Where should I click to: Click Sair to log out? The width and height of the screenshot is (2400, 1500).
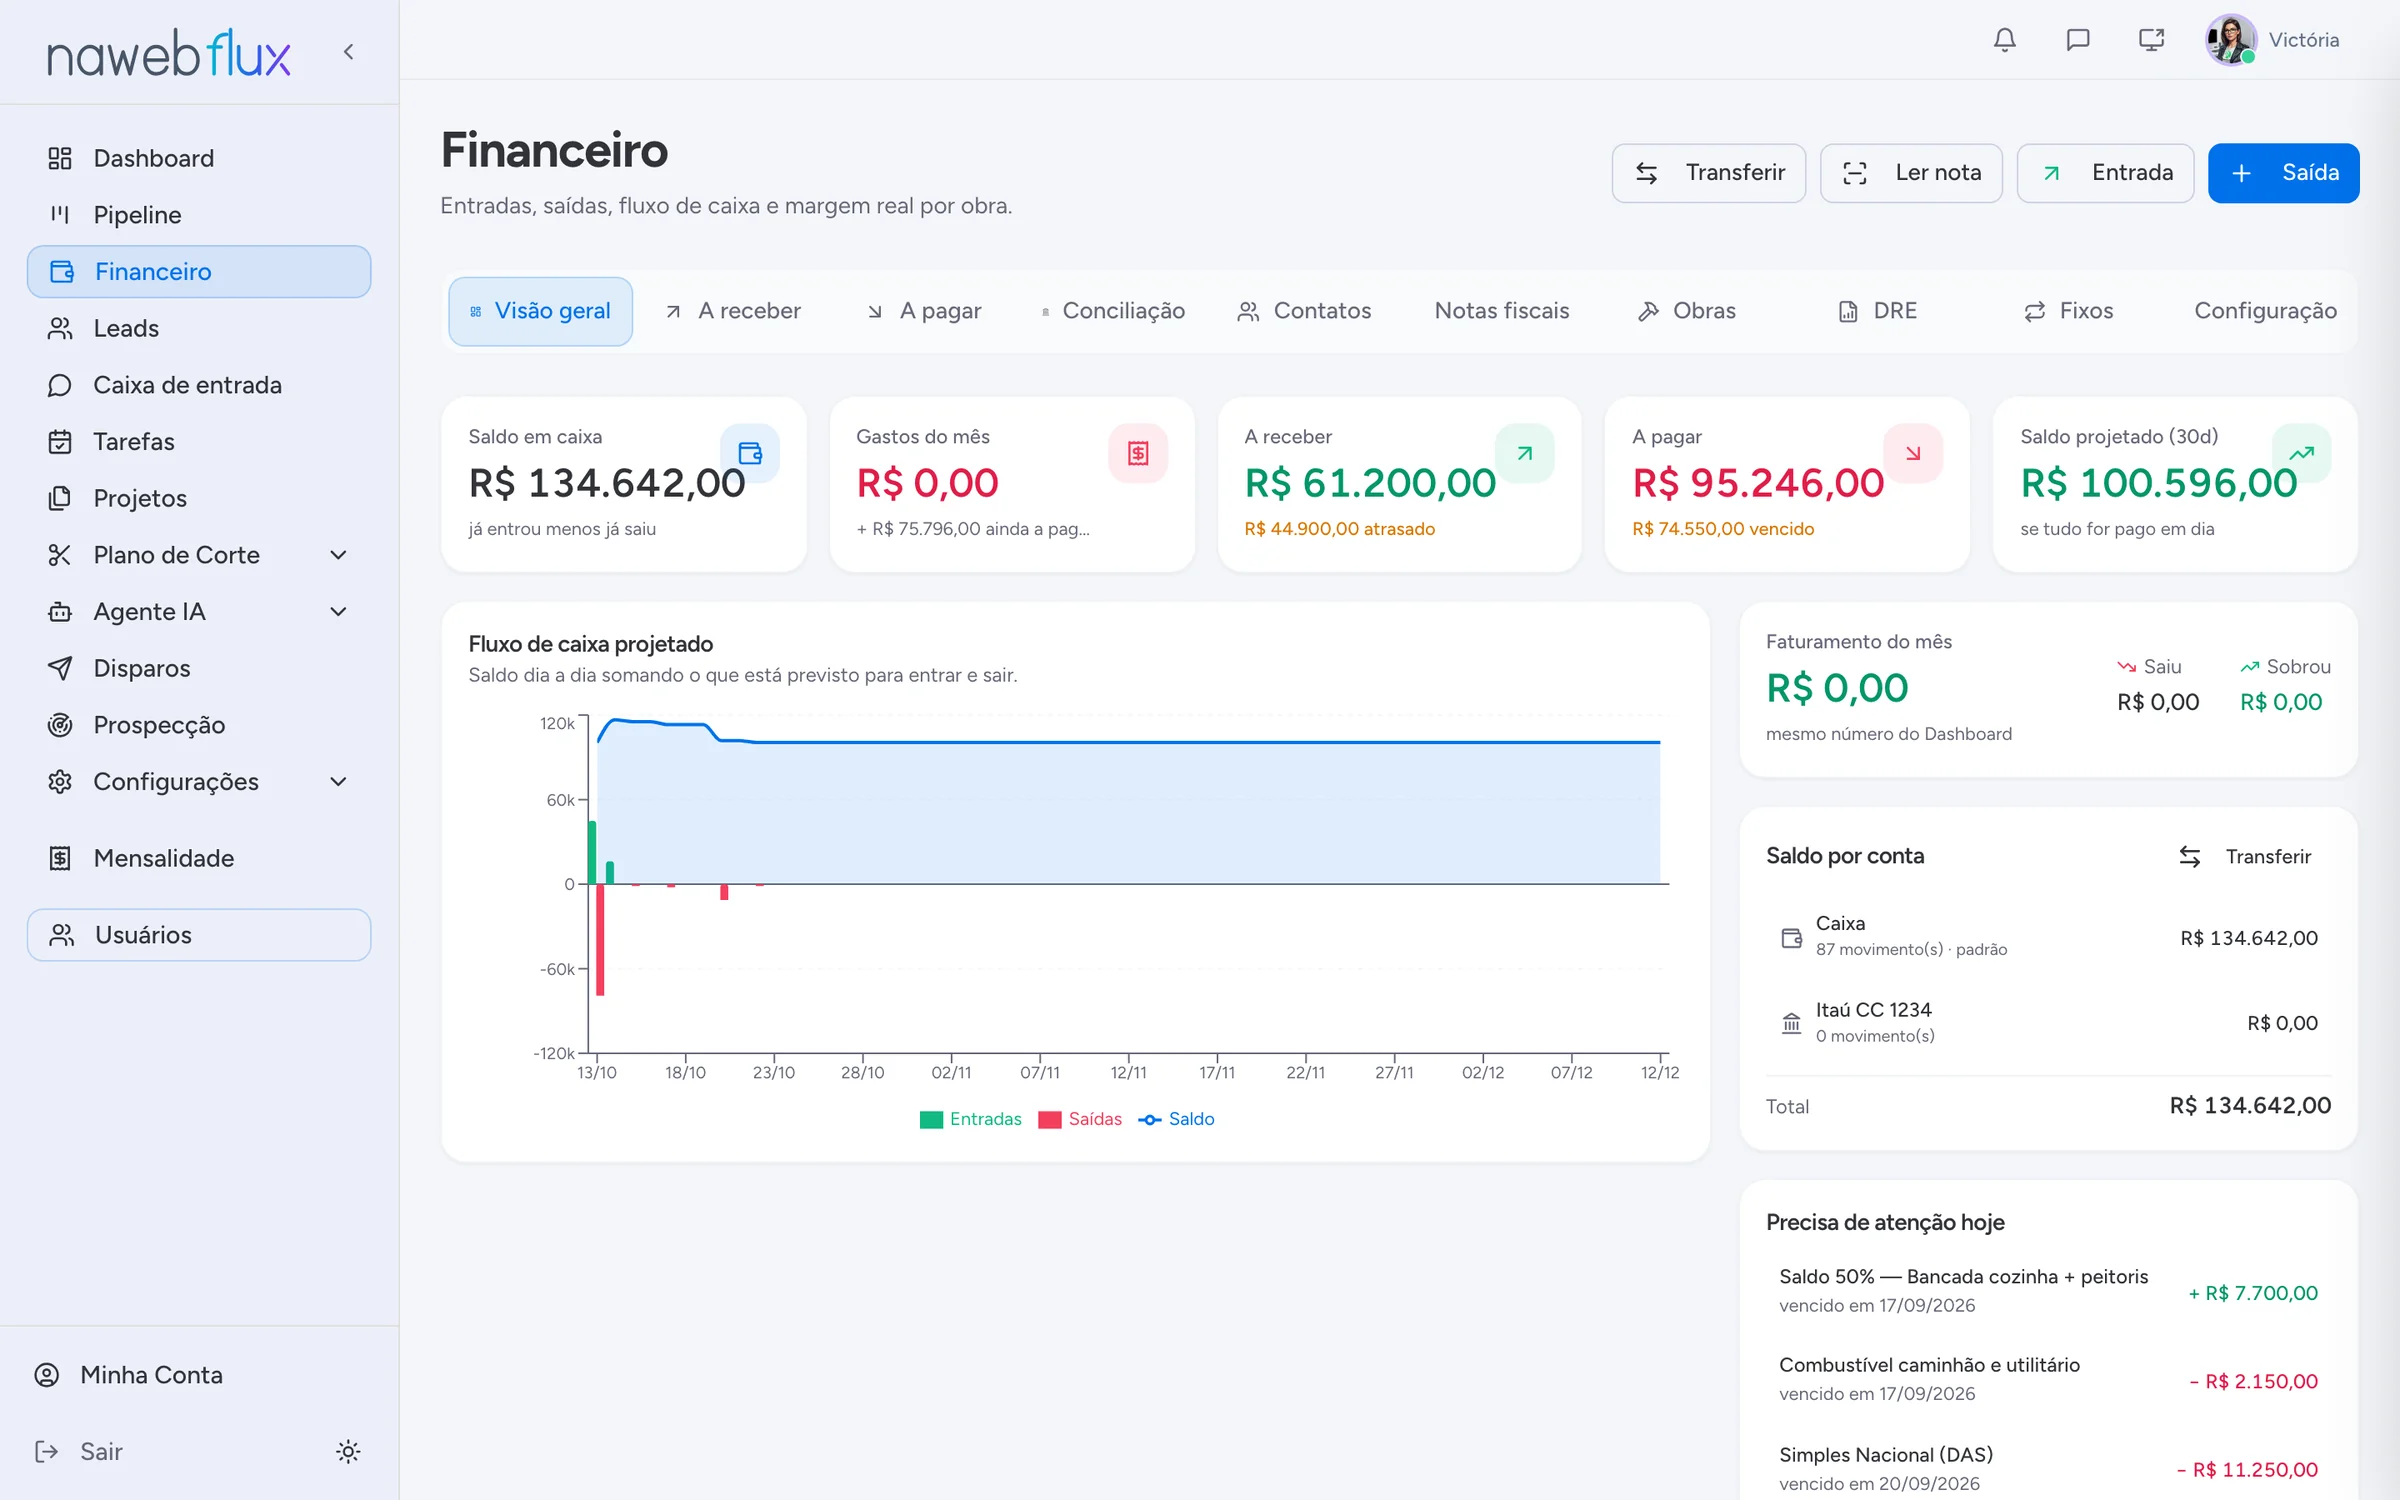click(x=80, y=1451)
